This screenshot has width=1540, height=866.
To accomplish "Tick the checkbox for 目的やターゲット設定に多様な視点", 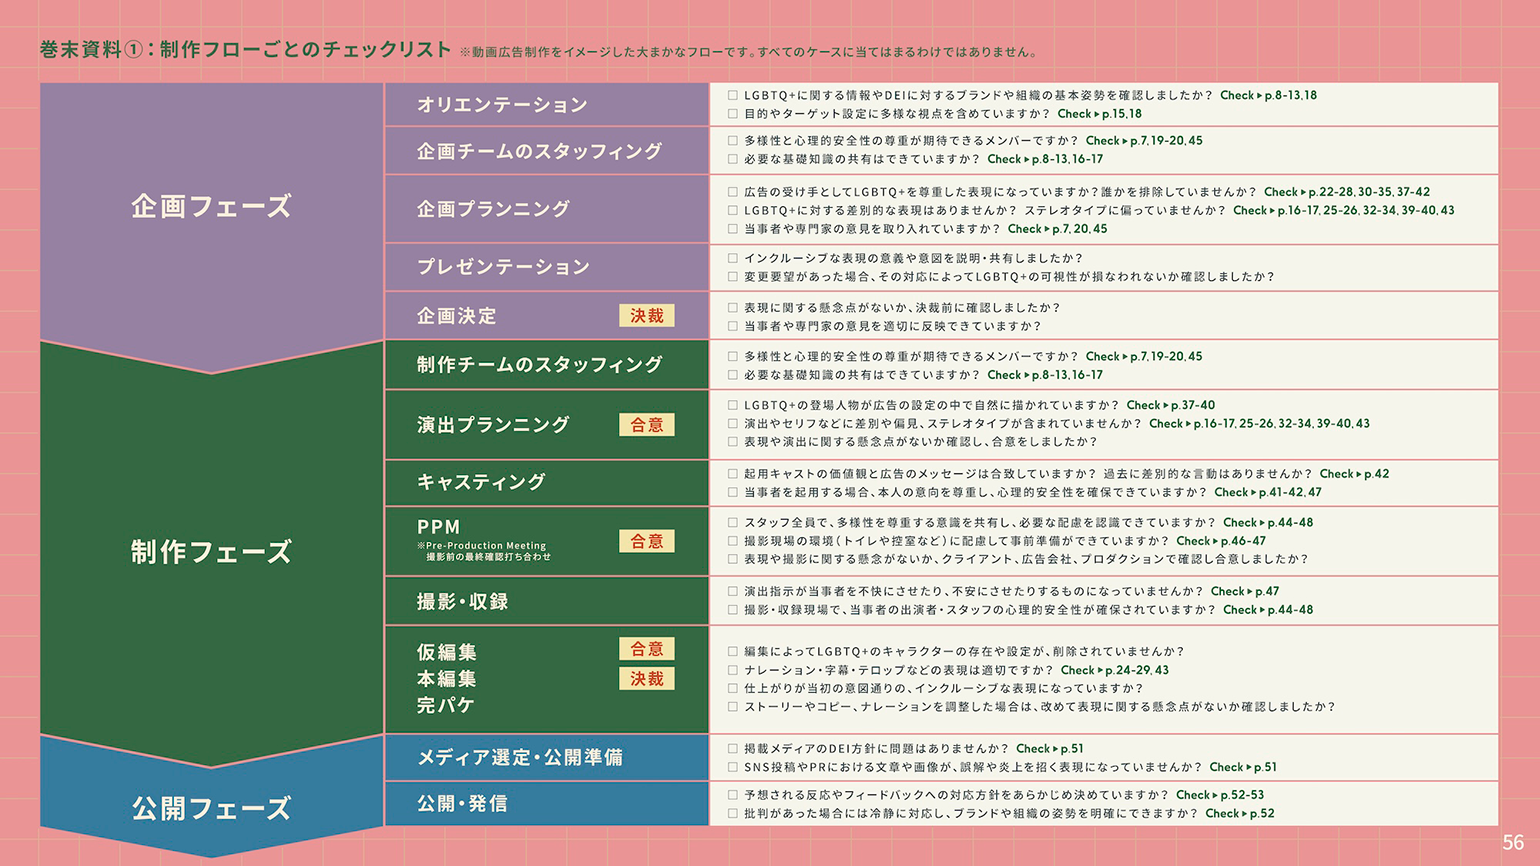I will (733, 114).
